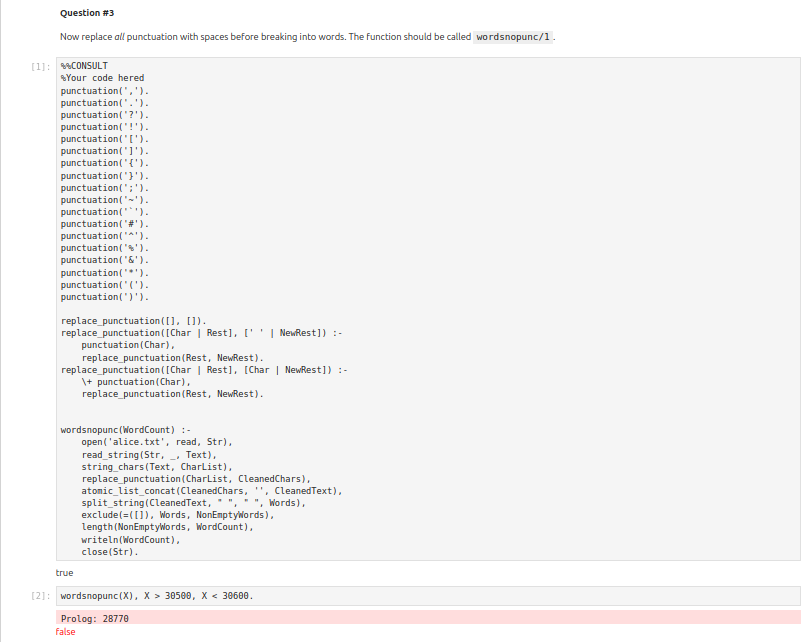808x642 pixels.
Task: Click the Question #3 heading
Action: pyautogui.click(x=86, y=11)
